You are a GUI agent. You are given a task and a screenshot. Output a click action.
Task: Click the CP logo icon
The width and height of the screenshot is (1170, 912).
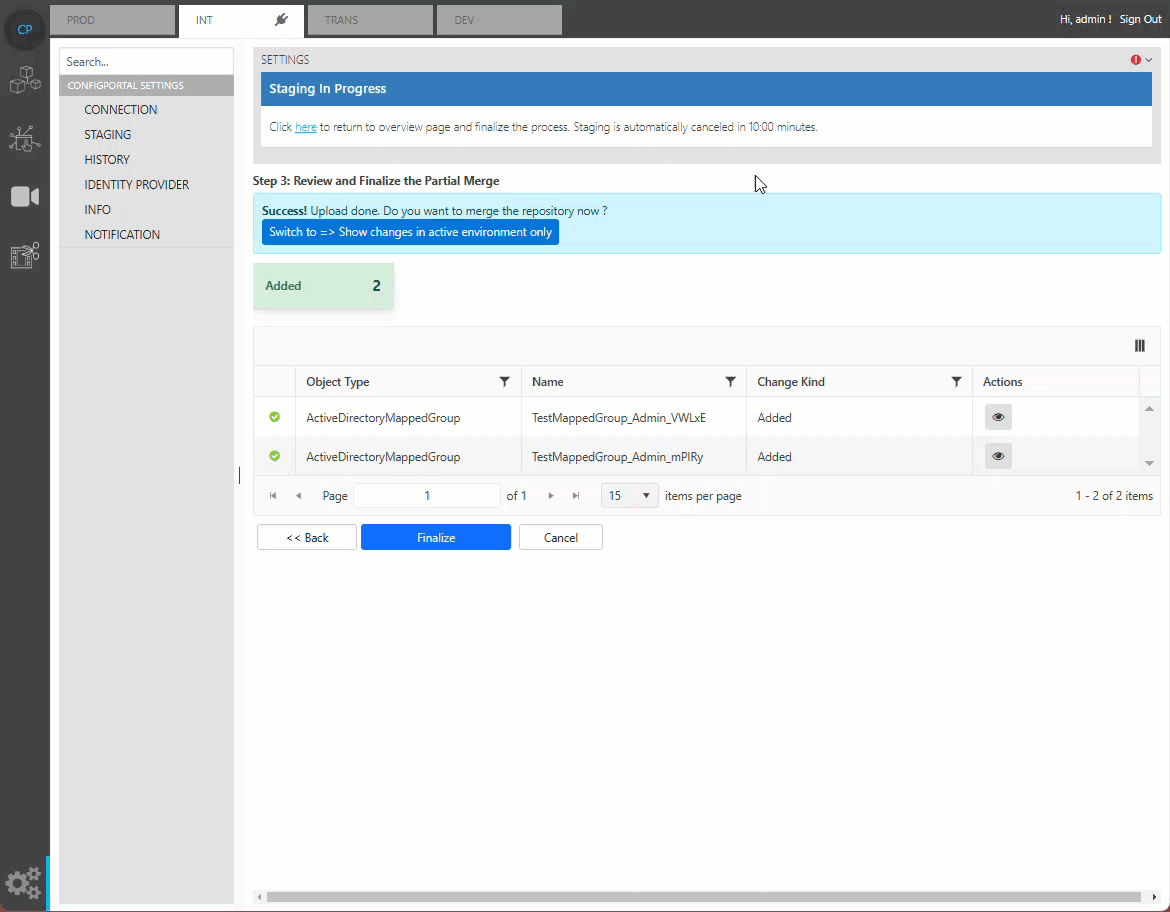(25, 29)
